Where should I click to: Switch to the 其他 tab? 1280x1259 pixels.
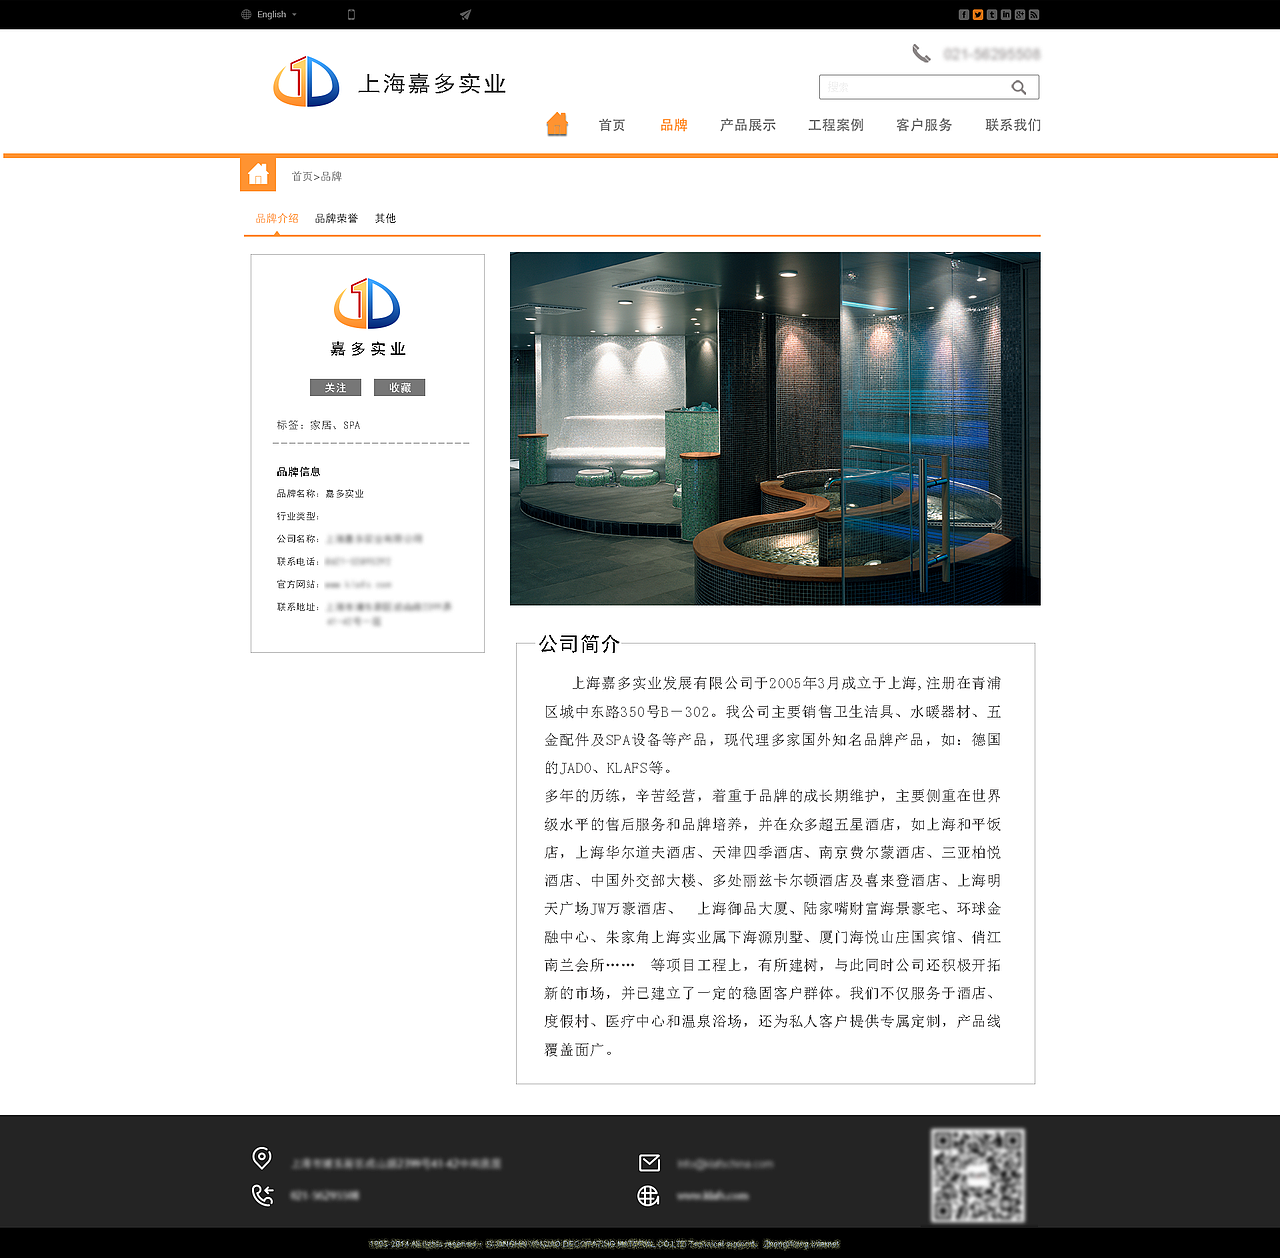385,217
